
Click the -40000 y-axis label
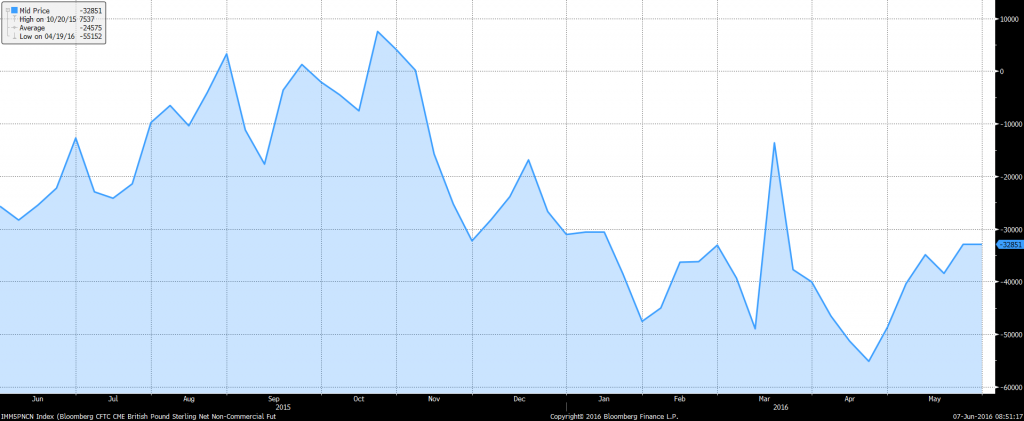tap(1010, 282)
